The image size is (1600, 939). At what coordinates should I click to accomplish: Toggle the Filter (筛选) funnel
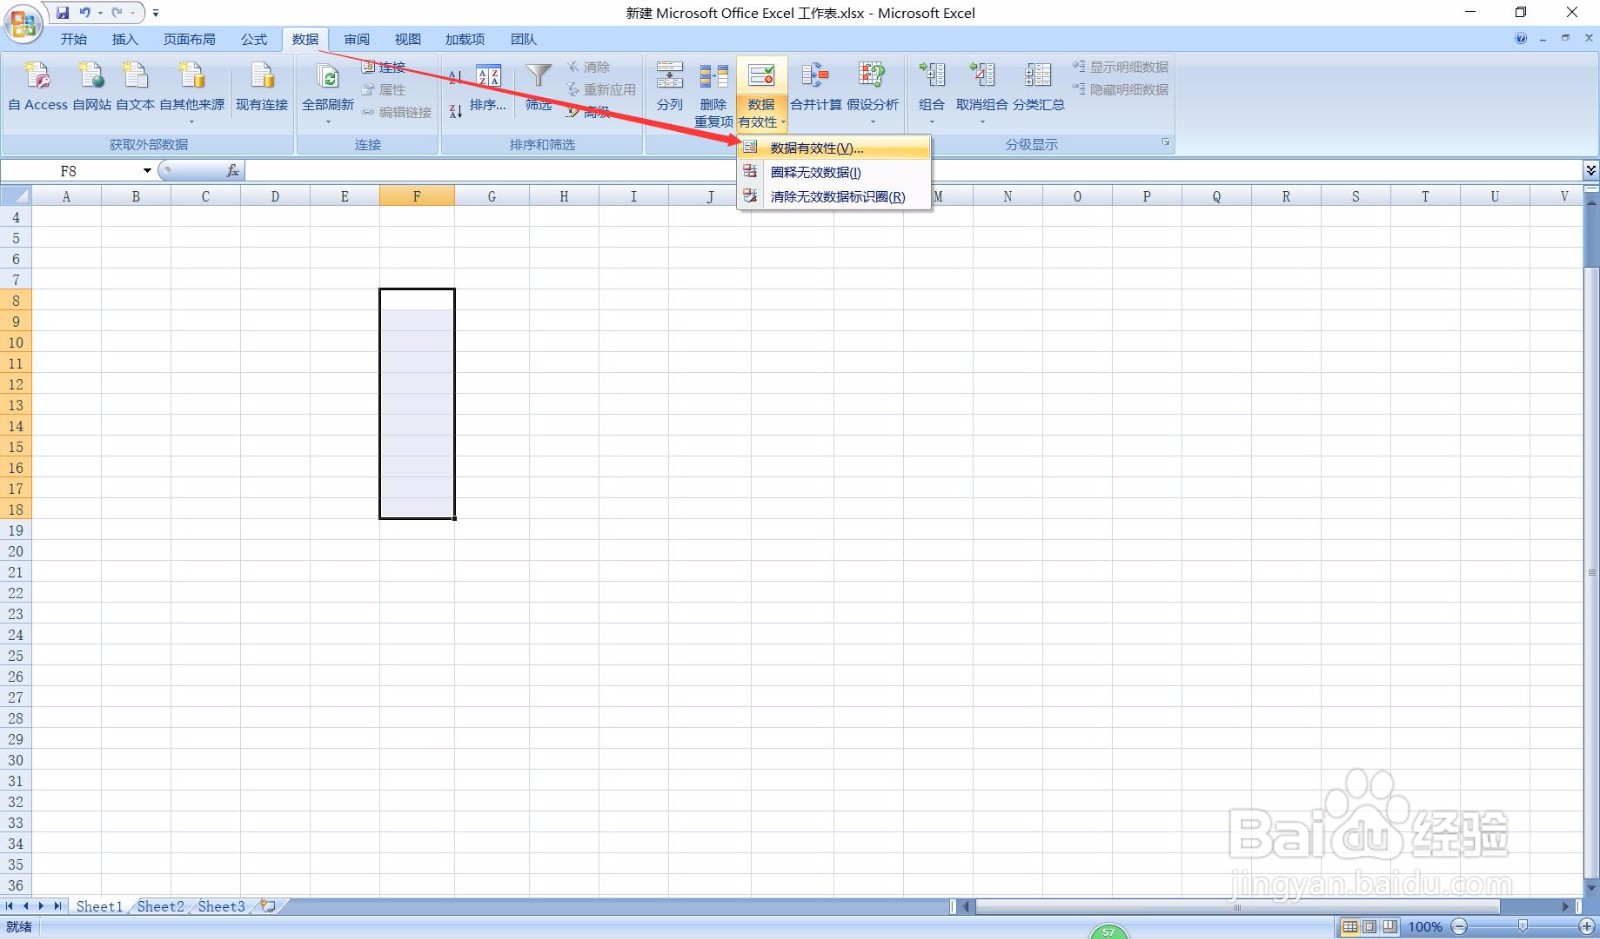pyautogui.click(x=539, y=87)
